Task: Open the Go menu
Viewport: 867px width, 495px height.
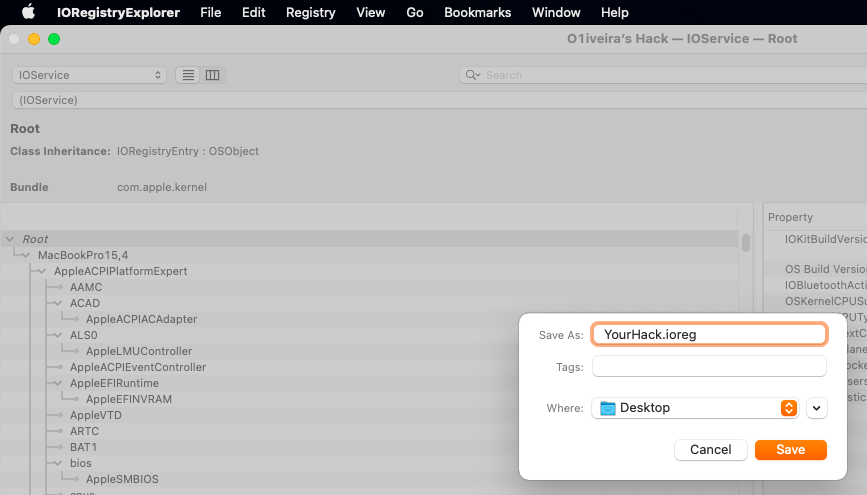Action: click(x=415, y=12)
